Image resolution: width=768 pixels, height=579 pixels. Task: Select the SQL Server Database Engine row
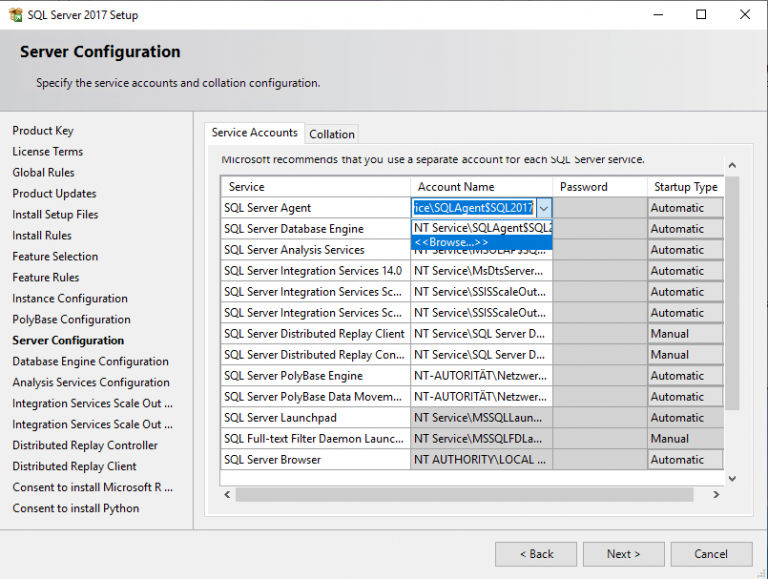(x=315, y=229)
